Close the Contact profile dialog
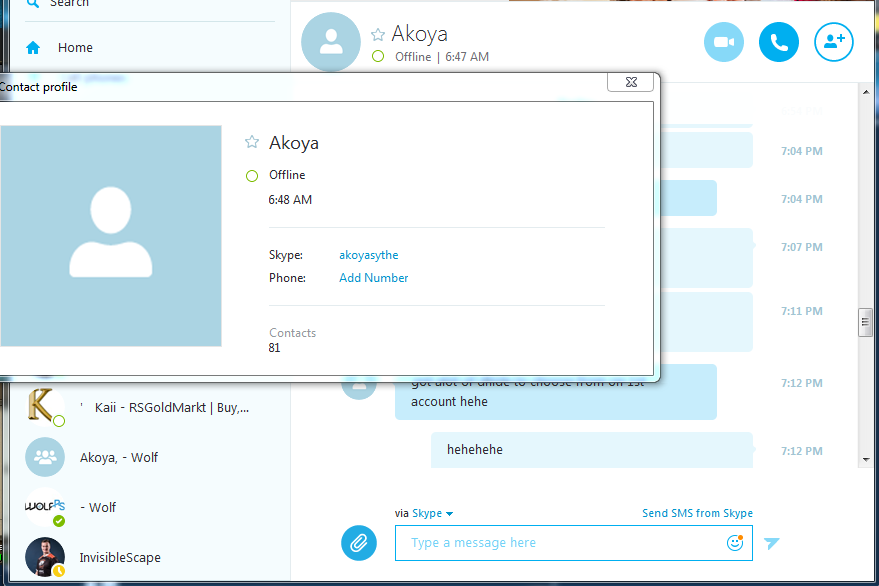879x586 pixels. (x=631, y=82)
